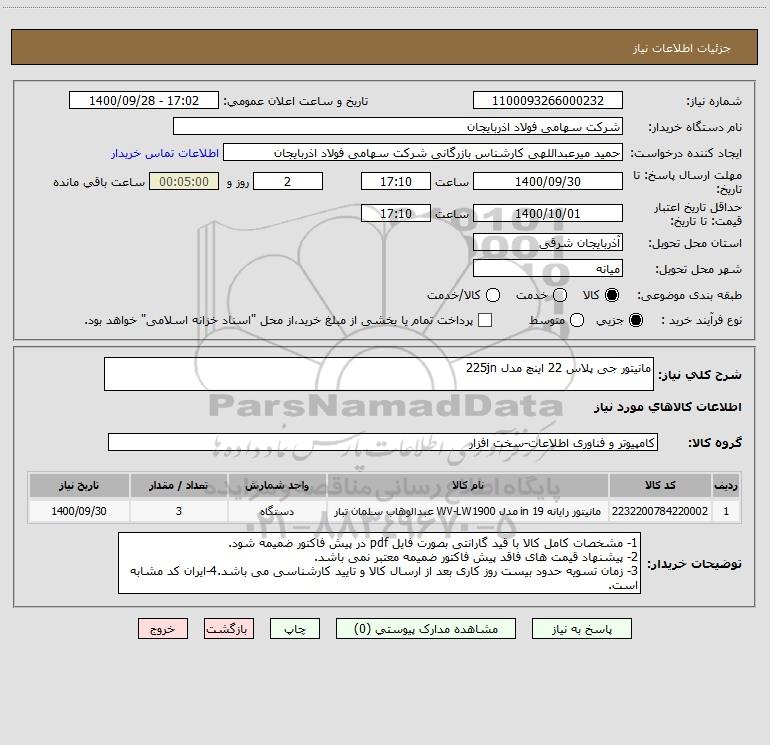Select the جزیی purchase type radio
Image resolution: width=770 pixels, height=745 pixels.
[635, 320]
